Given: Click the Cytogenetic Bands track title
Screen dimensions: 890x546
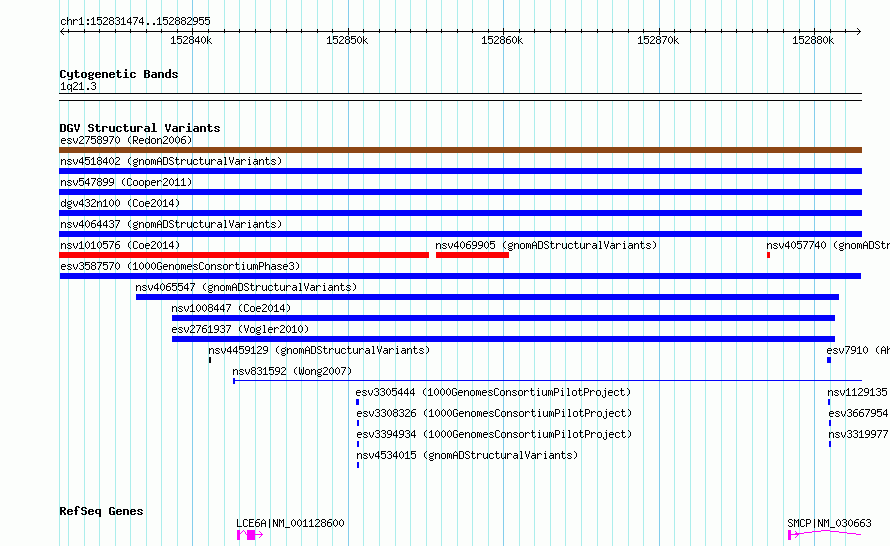Looking at the screenshot, I should coord(119,74).
